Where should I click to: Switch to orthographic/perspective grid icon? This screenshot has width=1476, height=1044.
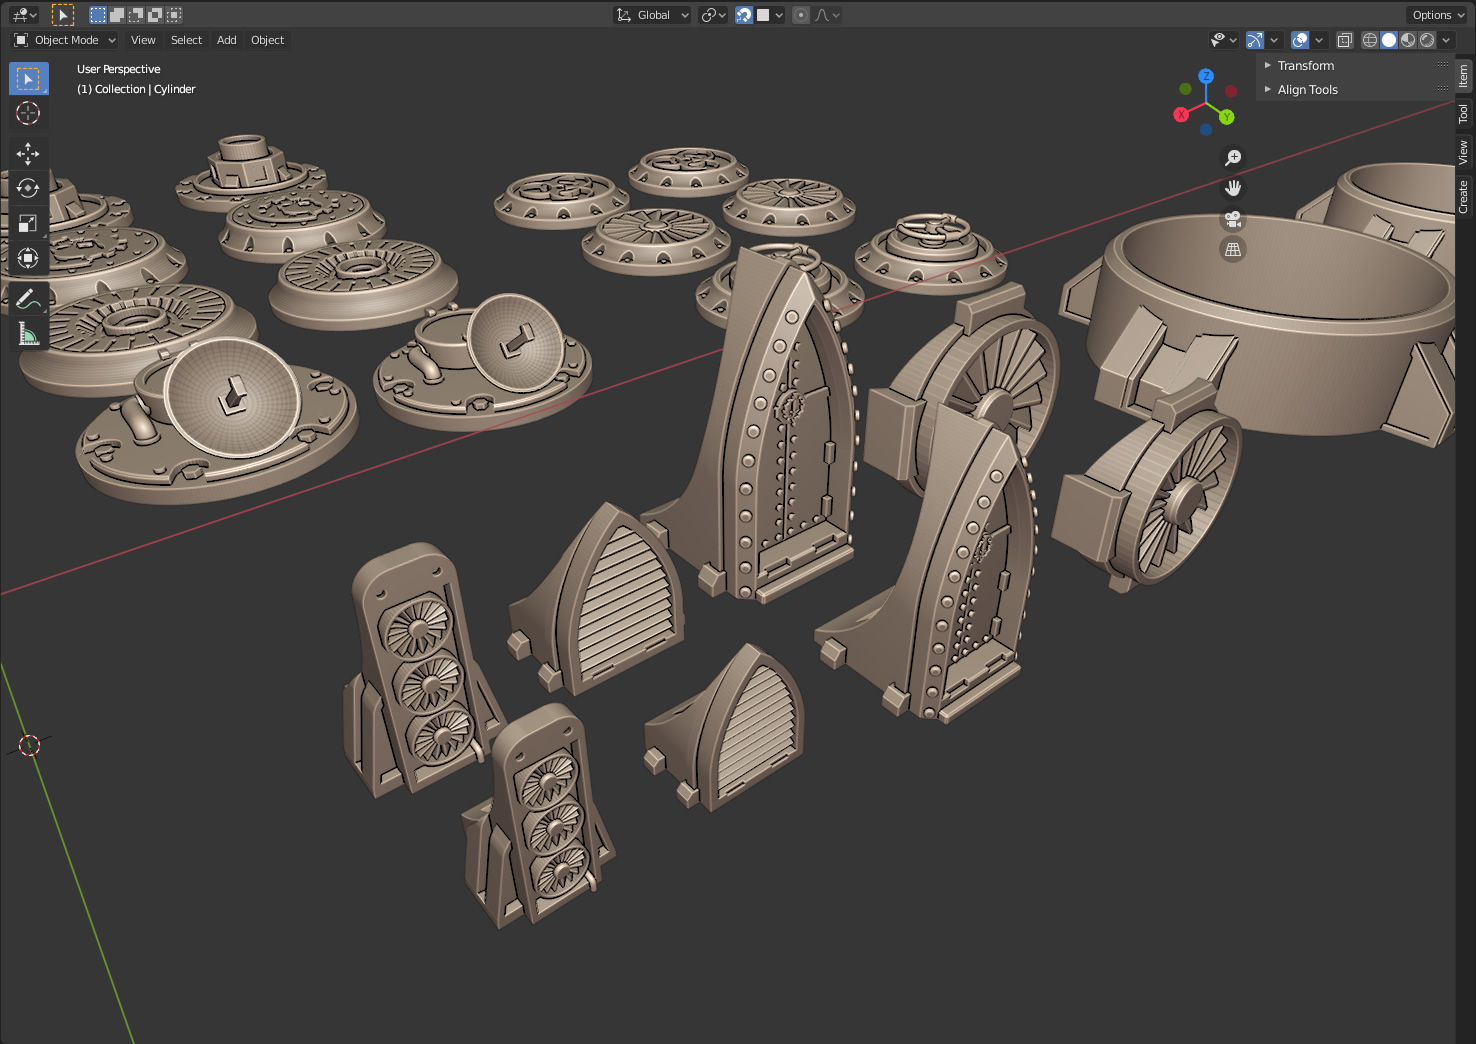tap(1233, 250)
